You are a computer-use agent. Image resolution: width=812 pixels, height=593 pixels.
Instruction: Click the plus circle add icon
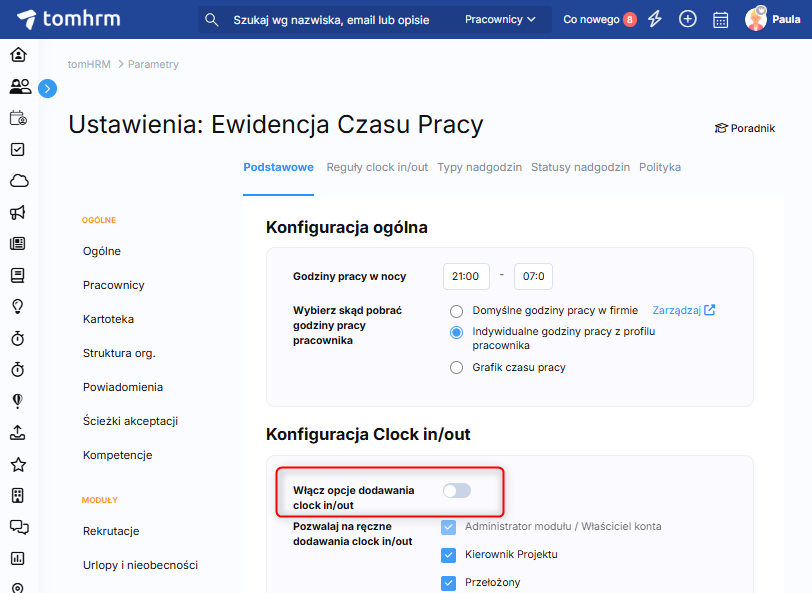[x=687, y=19]
